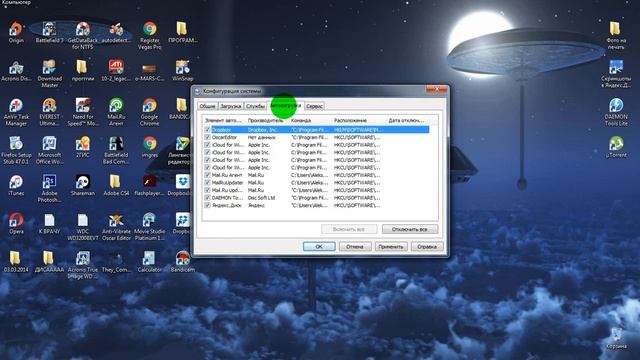640x360 pixels.
Task: Uncheck the Dropbox startup item
Action: [207, 130]
